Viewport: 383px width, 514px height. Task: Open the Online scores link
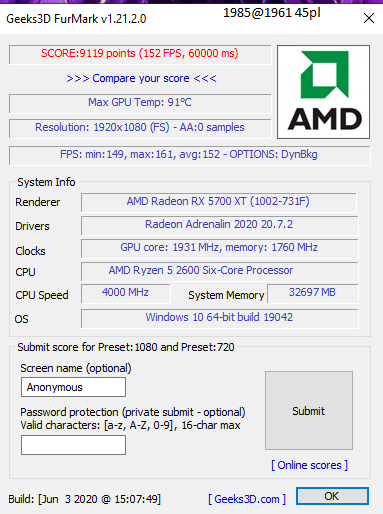(x=309, y=465)
